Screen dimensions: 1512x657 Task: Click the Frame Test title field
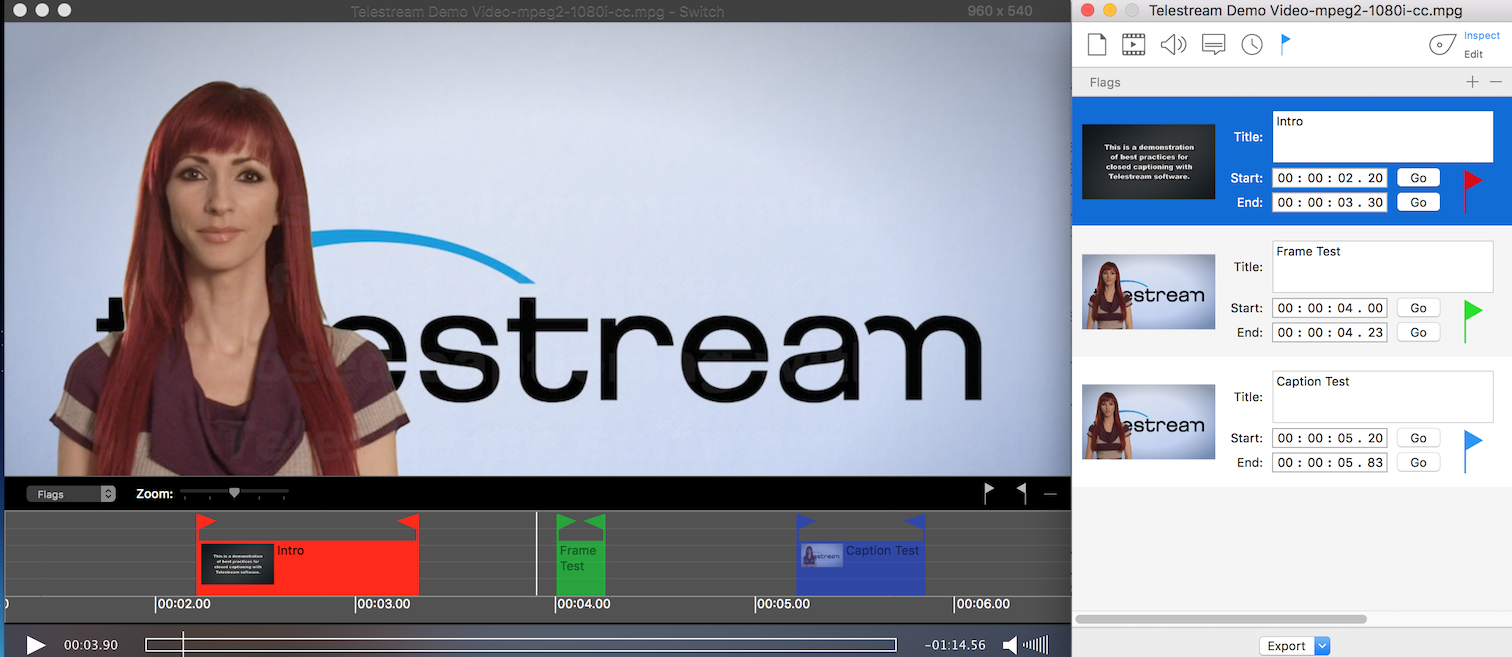1382,266
